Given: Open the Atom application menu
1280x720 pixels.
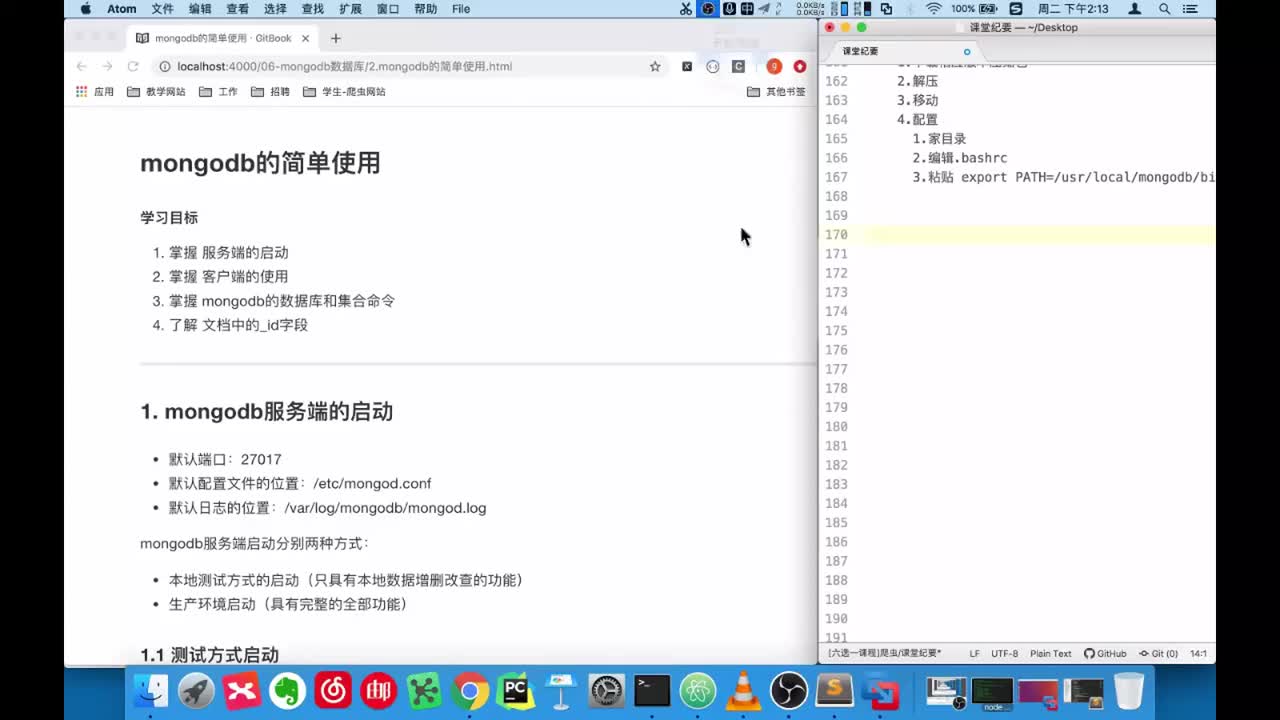Looking at the screenshot, I should tap(122, 9).
